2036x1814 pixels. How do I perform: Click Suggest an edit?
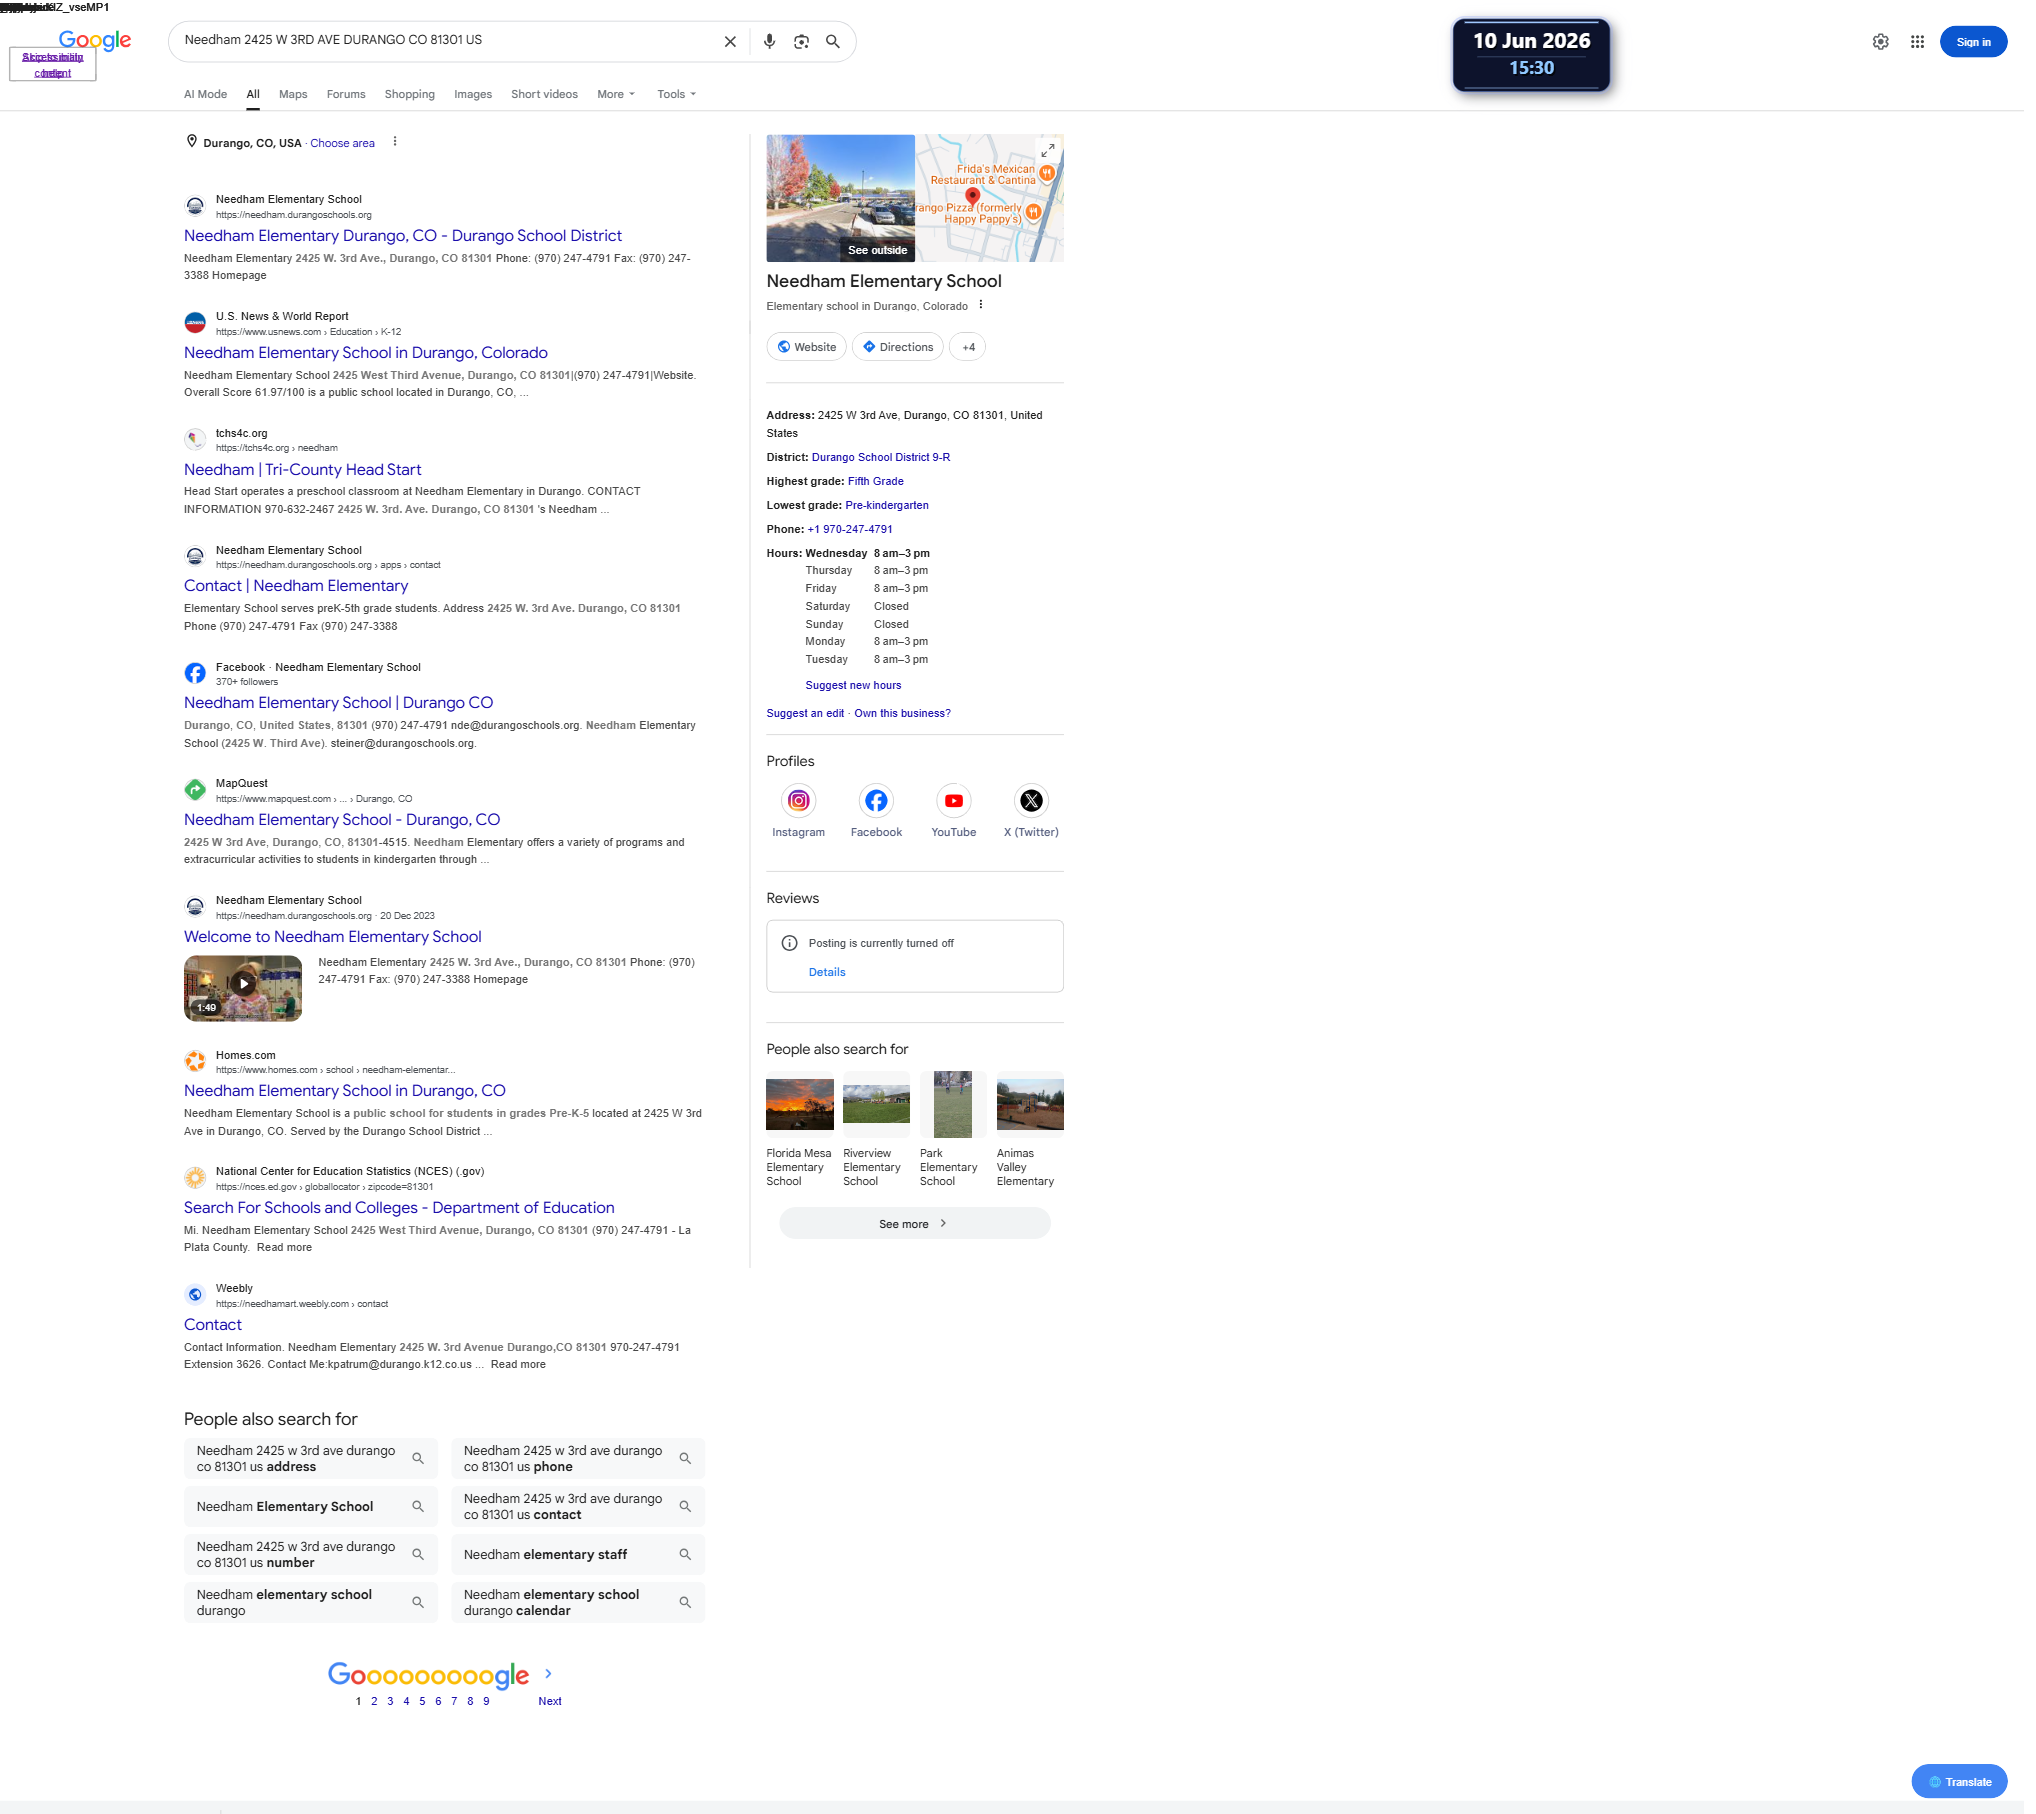click(805, 713)
